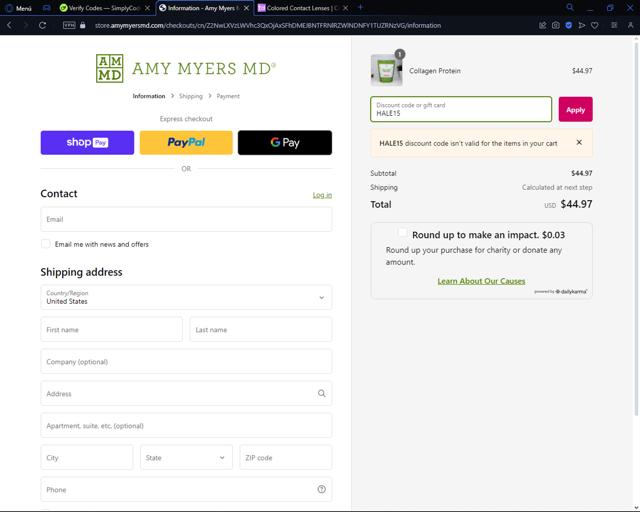Open the State dropdown
The height and width of the screenshot is (512, 640).
point(186,458)
